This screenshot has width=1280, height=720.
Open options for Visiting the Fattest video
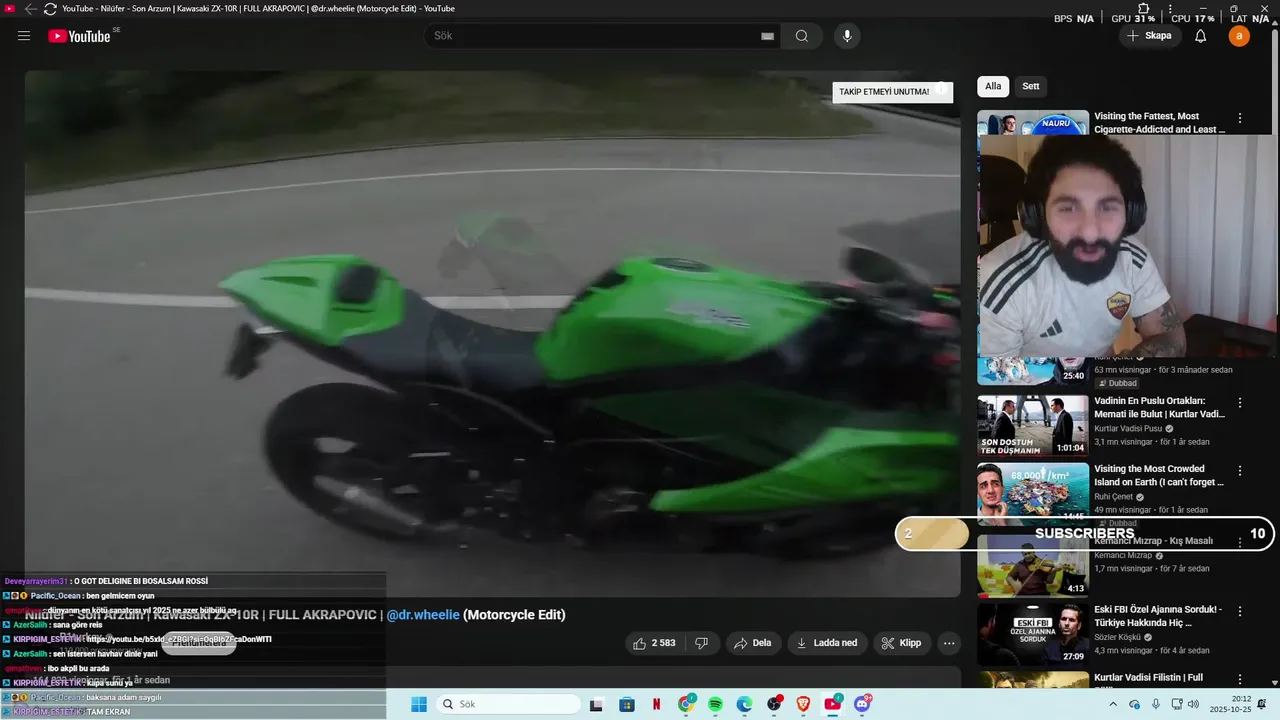[x=1240, y=118]
